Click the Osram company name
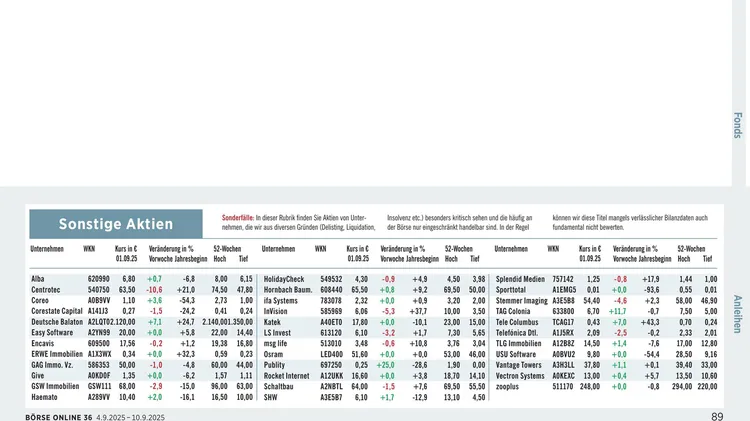This screenshot has height=421, width=750. click(x=274, y=354)
